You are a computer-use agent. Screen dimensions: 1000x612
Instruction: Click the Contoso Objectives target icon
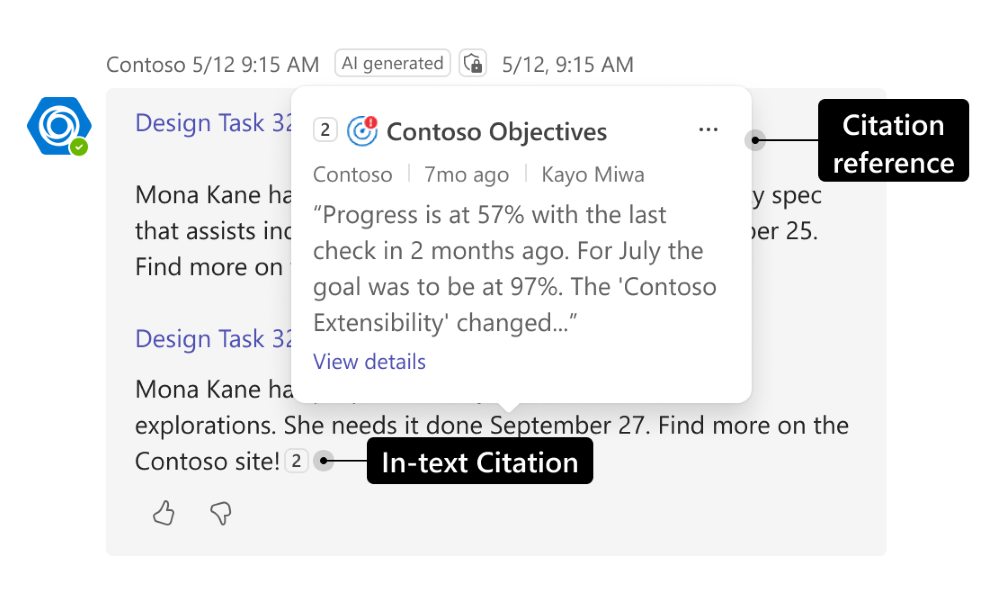[x=361, y=131]
